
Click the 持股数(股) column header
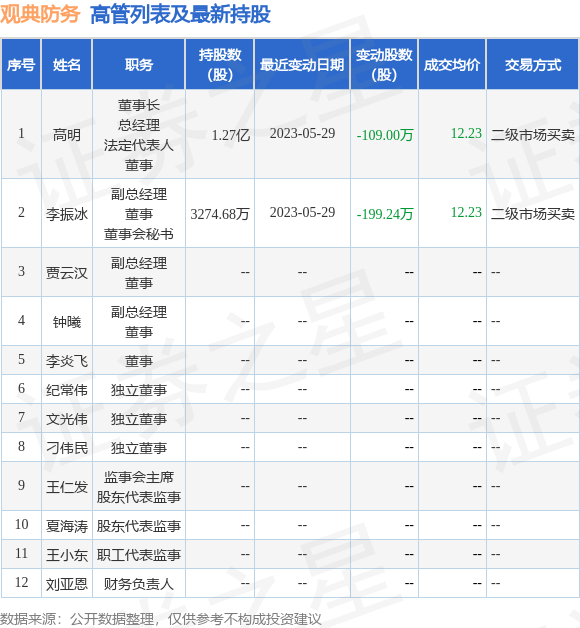coord(220,64)
